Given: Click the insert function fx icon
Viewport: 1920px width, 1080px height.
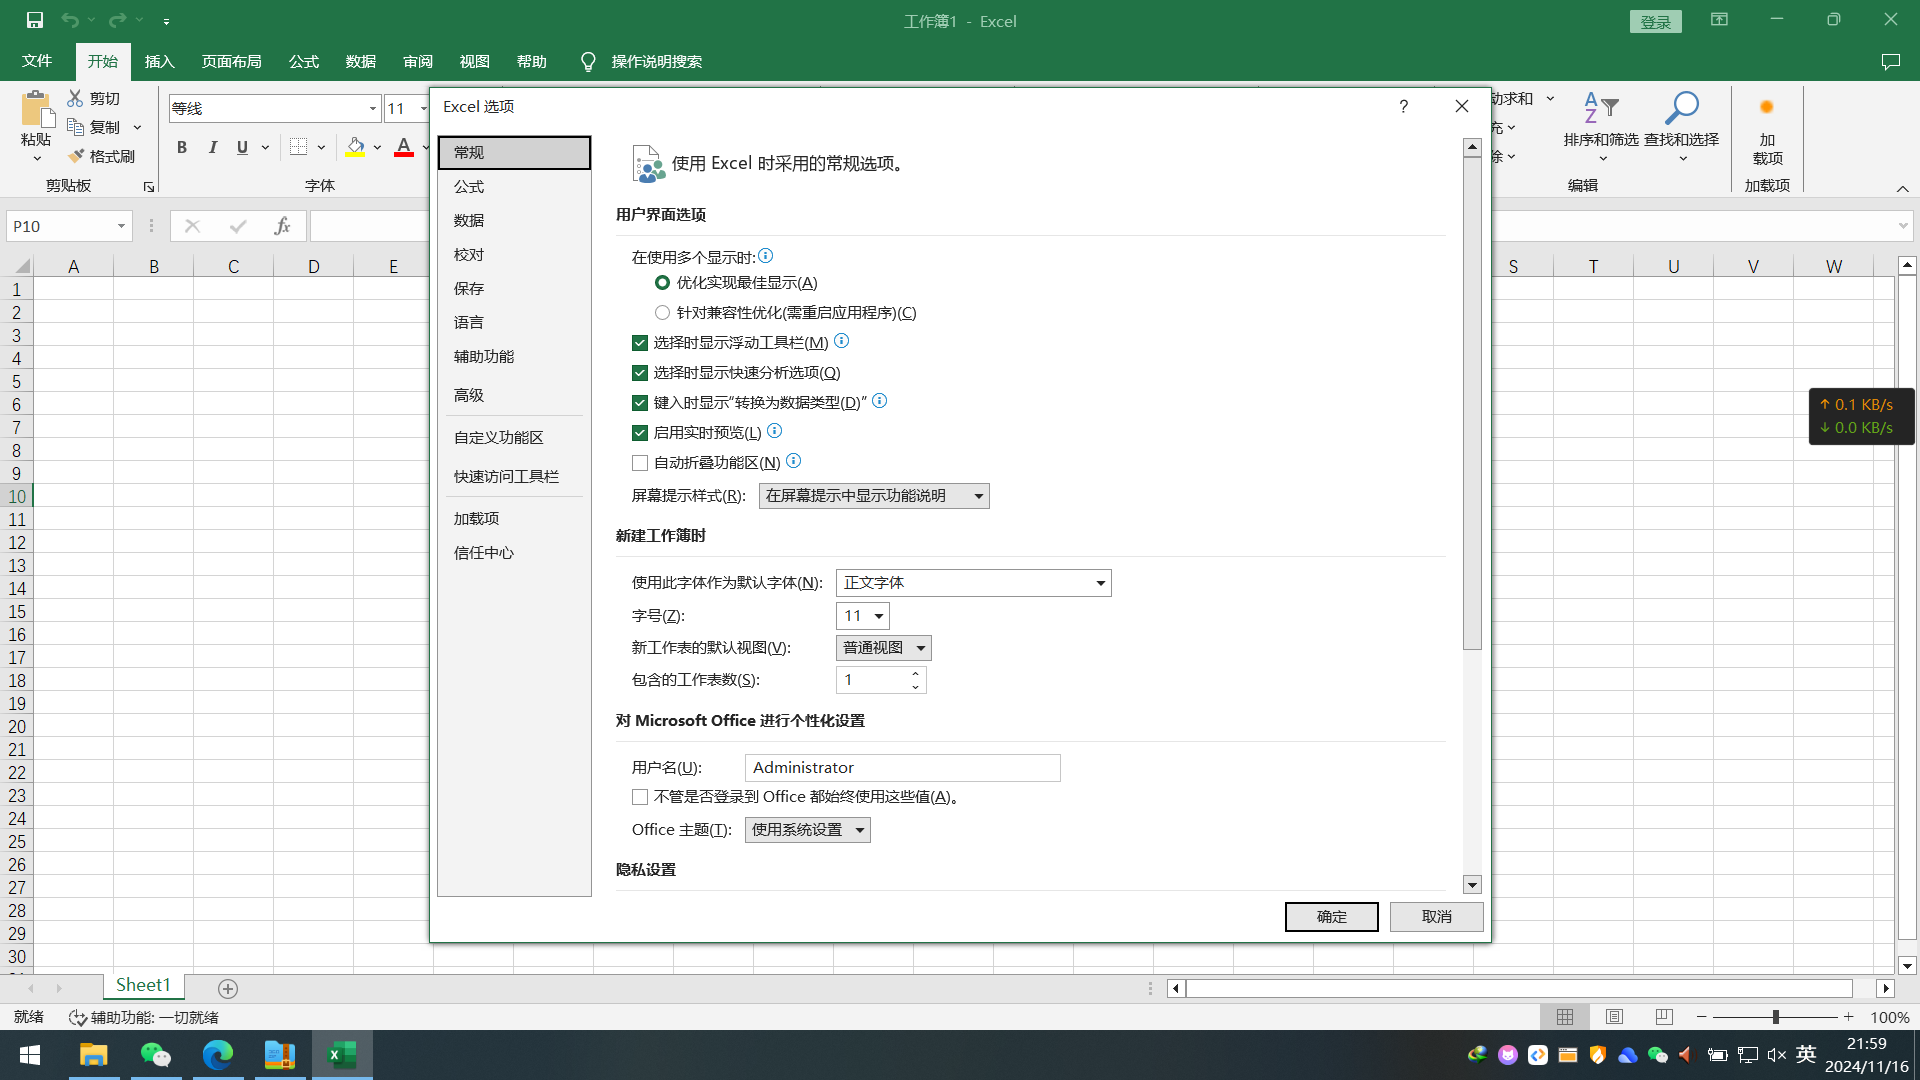Looking at the screenshot, I should tap(282, 226).
